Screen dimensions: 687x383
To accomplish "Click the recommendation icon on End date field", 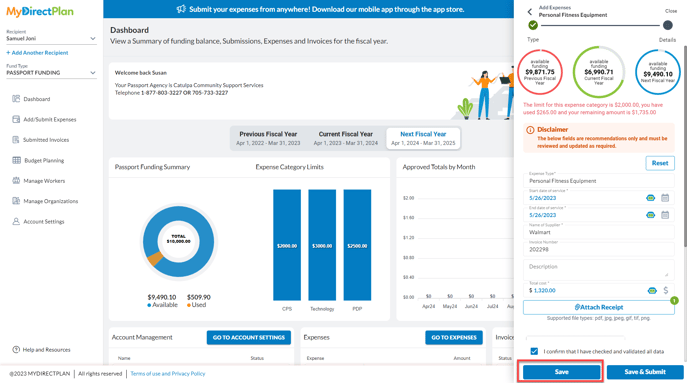I will coord(651,215).
